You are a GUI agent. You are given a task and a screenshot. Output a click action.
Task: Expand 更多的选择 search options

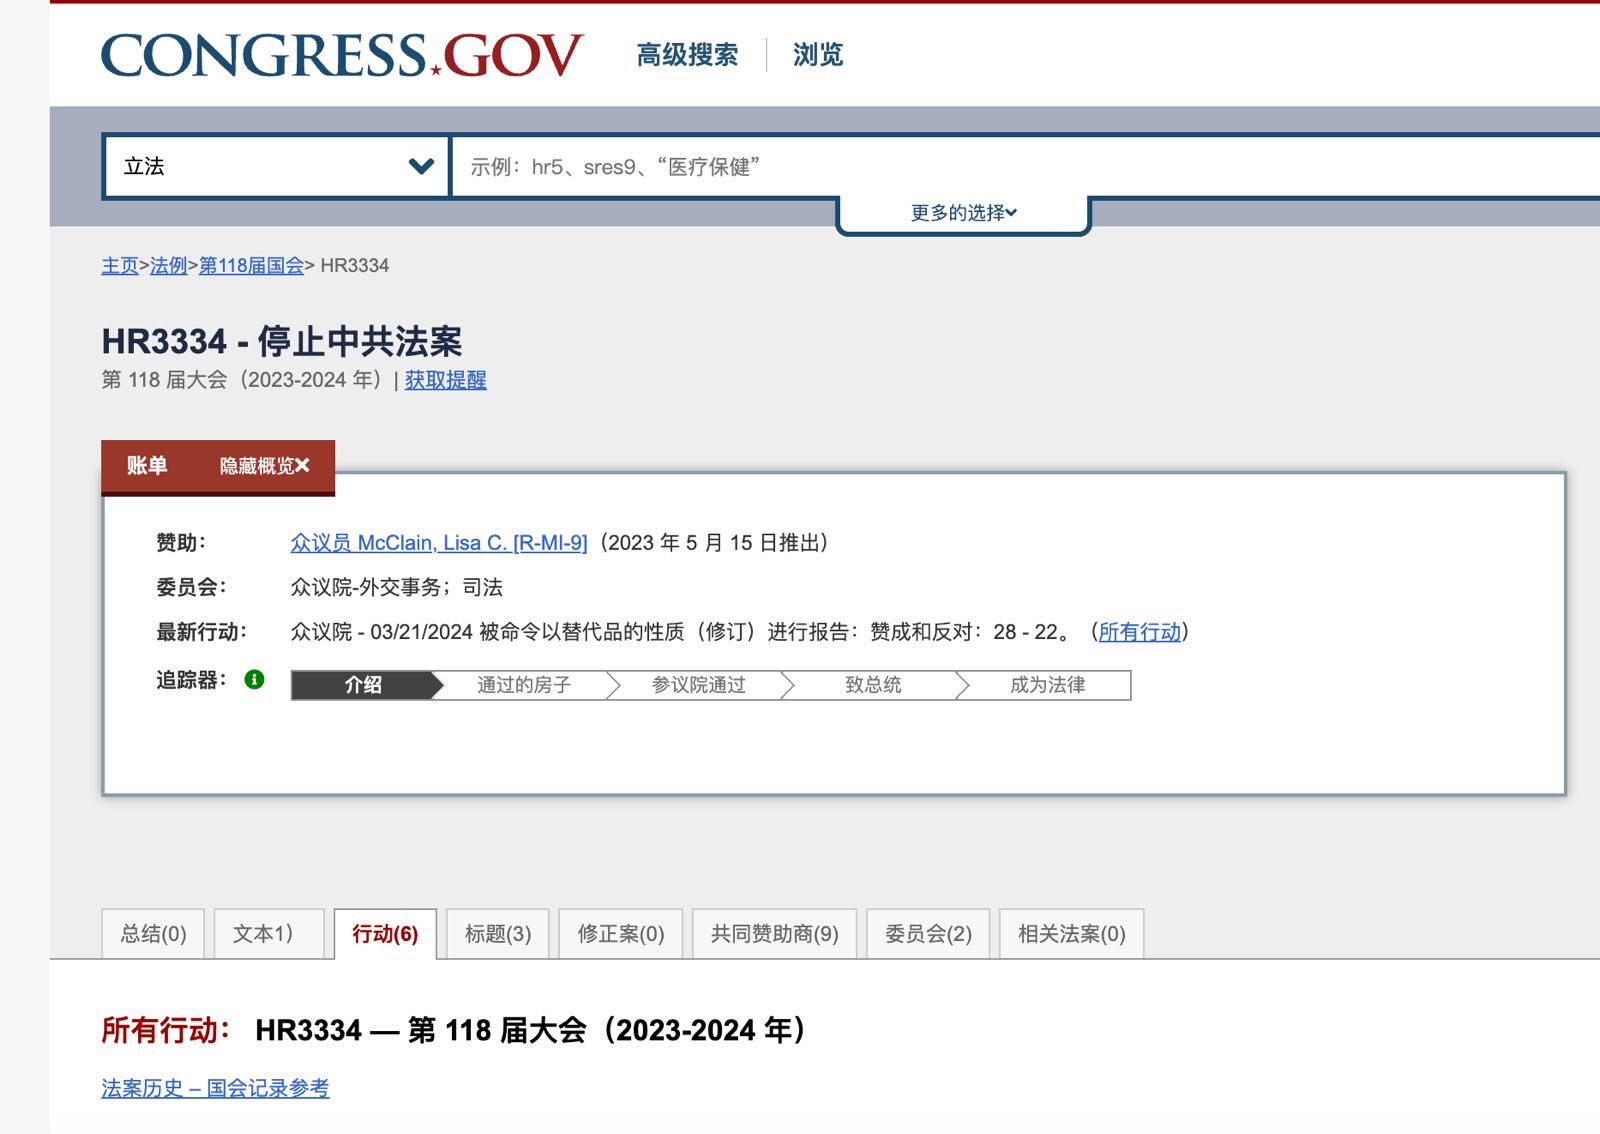(x=963, y=213)
